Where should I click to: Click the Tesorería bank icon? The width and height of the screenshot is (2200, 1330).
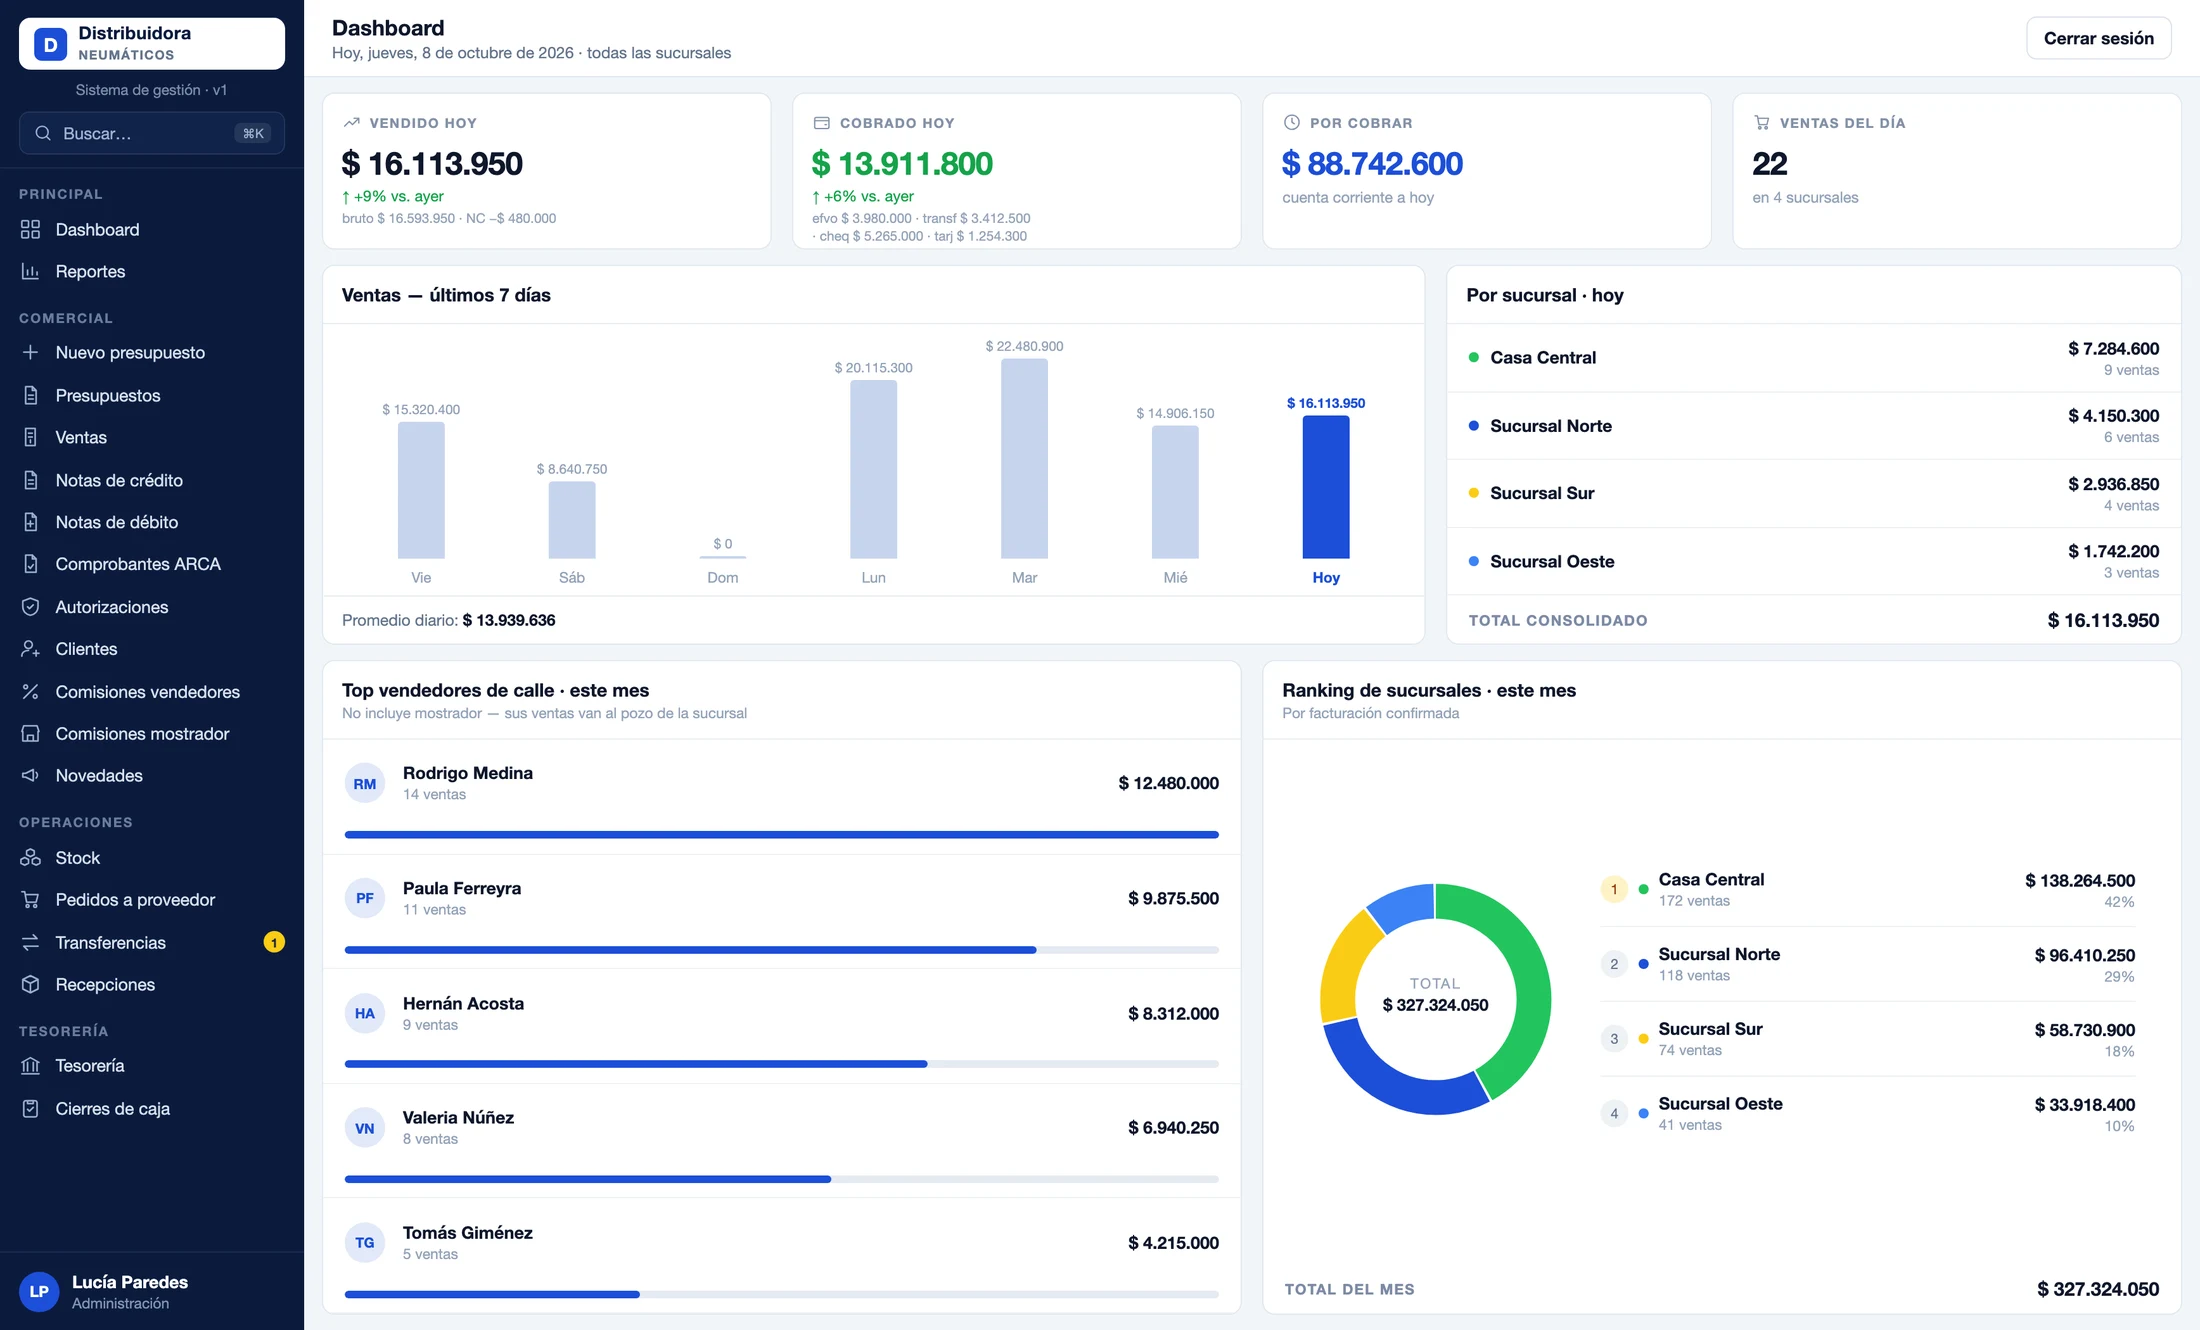click(30, 1066)
